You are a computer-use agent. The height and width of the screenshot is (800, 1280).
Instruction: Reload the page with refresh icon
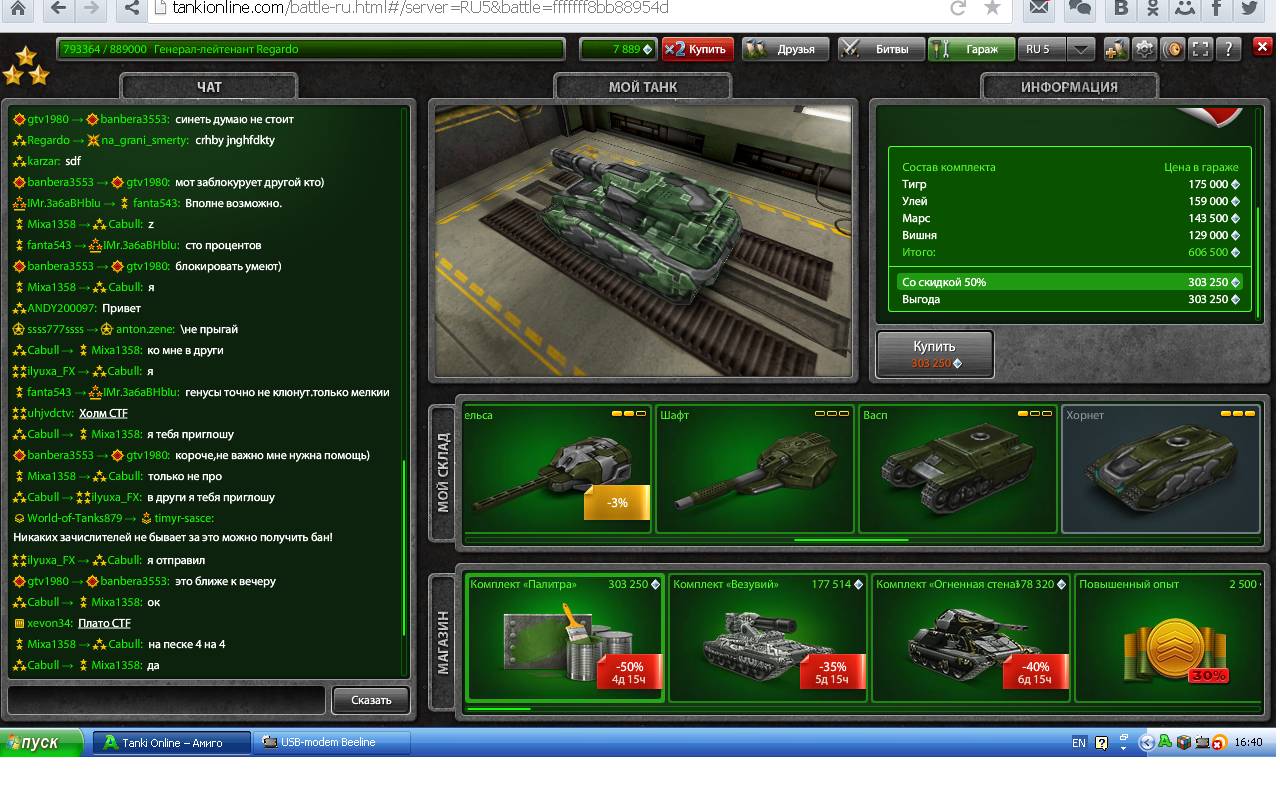(958, 9)
